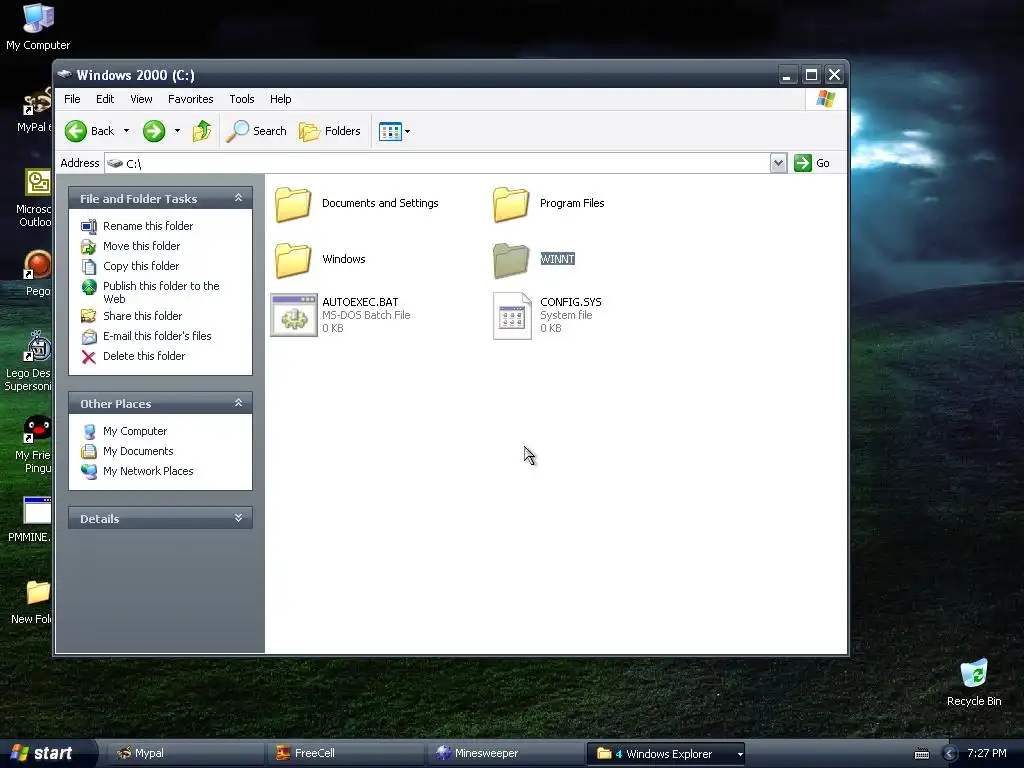Select the New Folder desktop icon
This screenshot has width=1024, height=768.
point(37,593)
